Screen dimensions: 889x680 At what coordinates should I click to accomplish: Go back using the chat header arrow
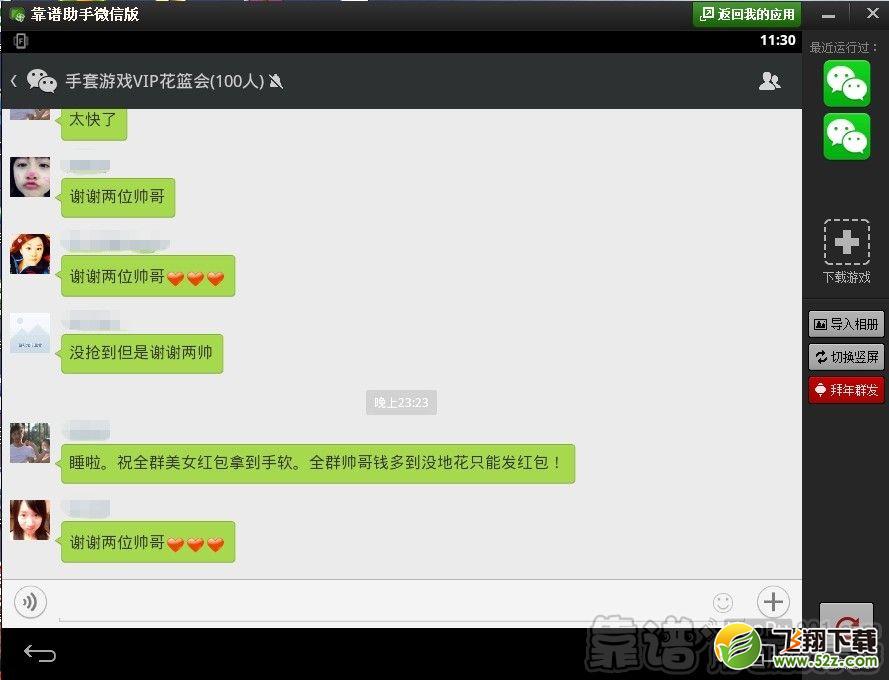click(x=14, y=82)
